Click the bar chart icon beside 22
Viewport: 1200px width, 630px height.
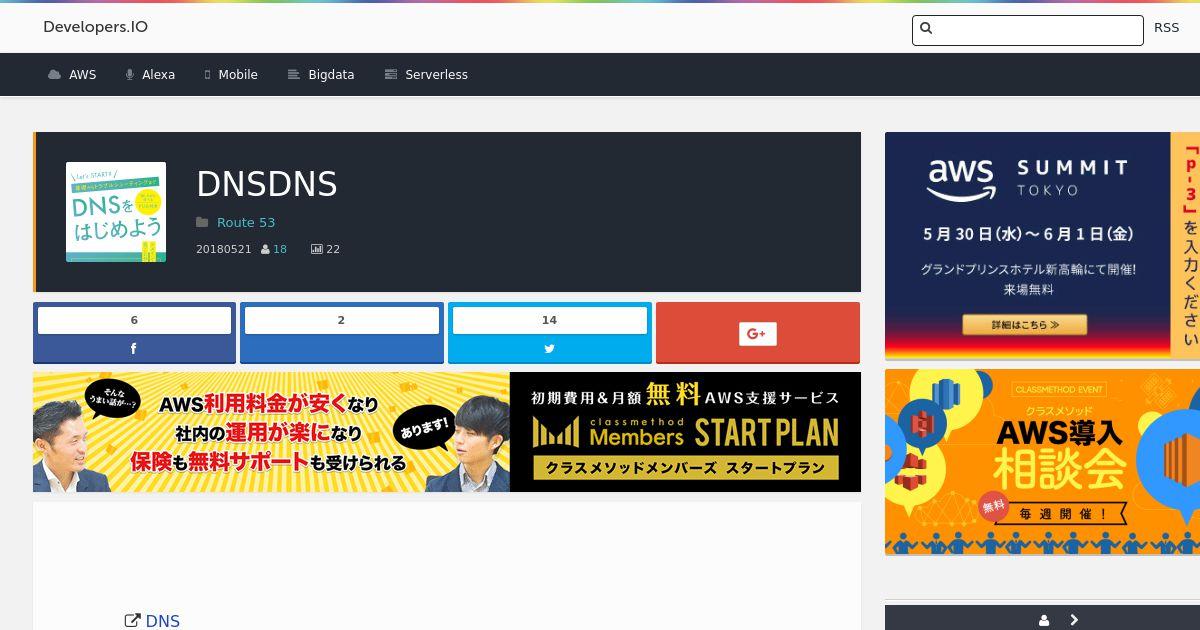317,249
